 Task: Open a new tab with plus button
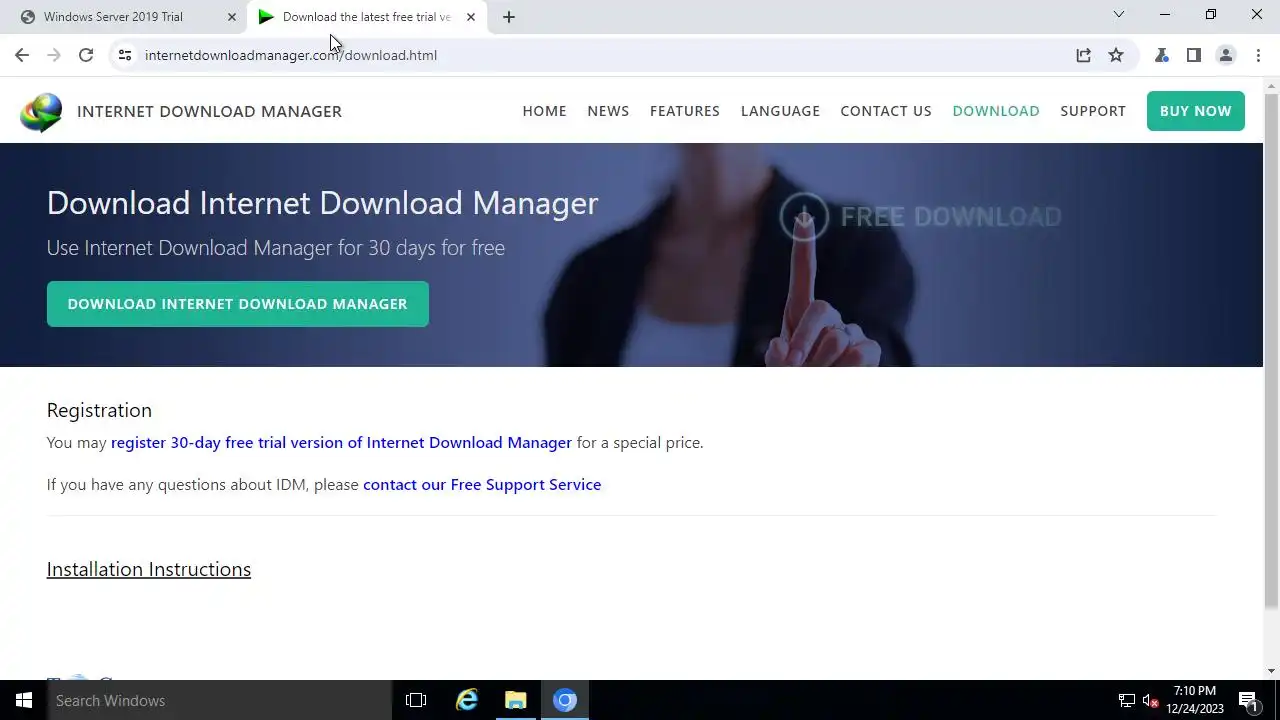(x=508, y=17)
